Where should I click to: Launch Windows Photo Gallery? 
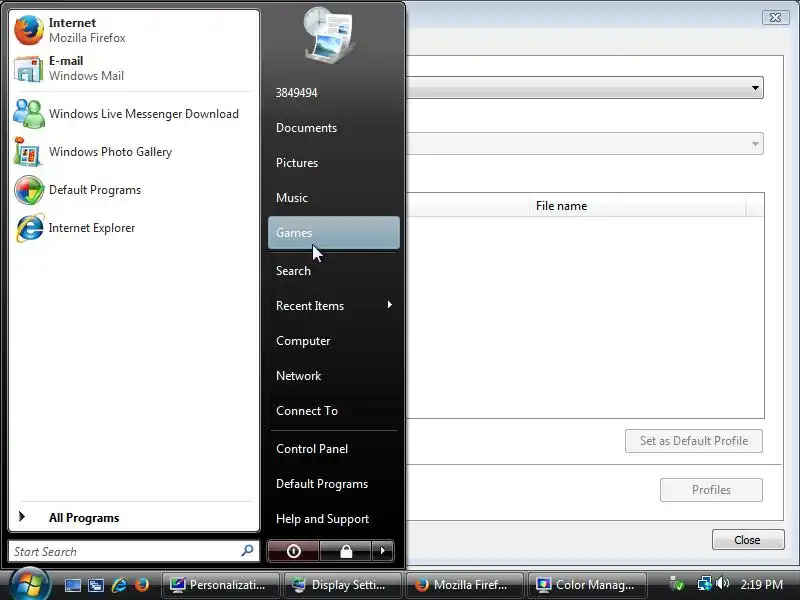[x=134, y=152]
